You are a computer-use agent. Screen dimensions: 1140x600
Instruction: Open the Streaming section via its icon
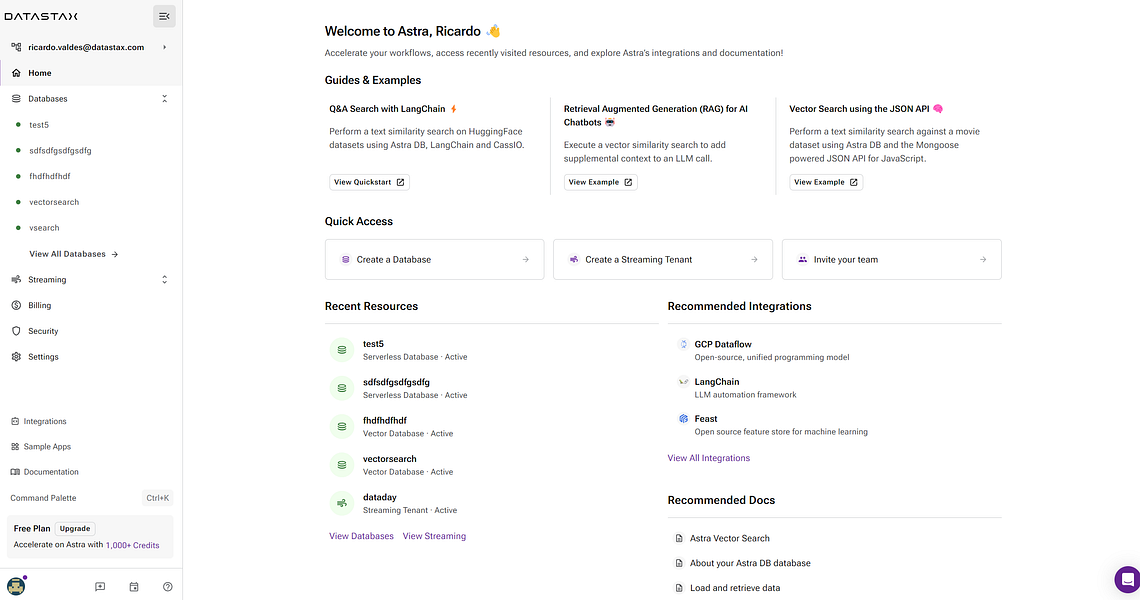point(15,279)
